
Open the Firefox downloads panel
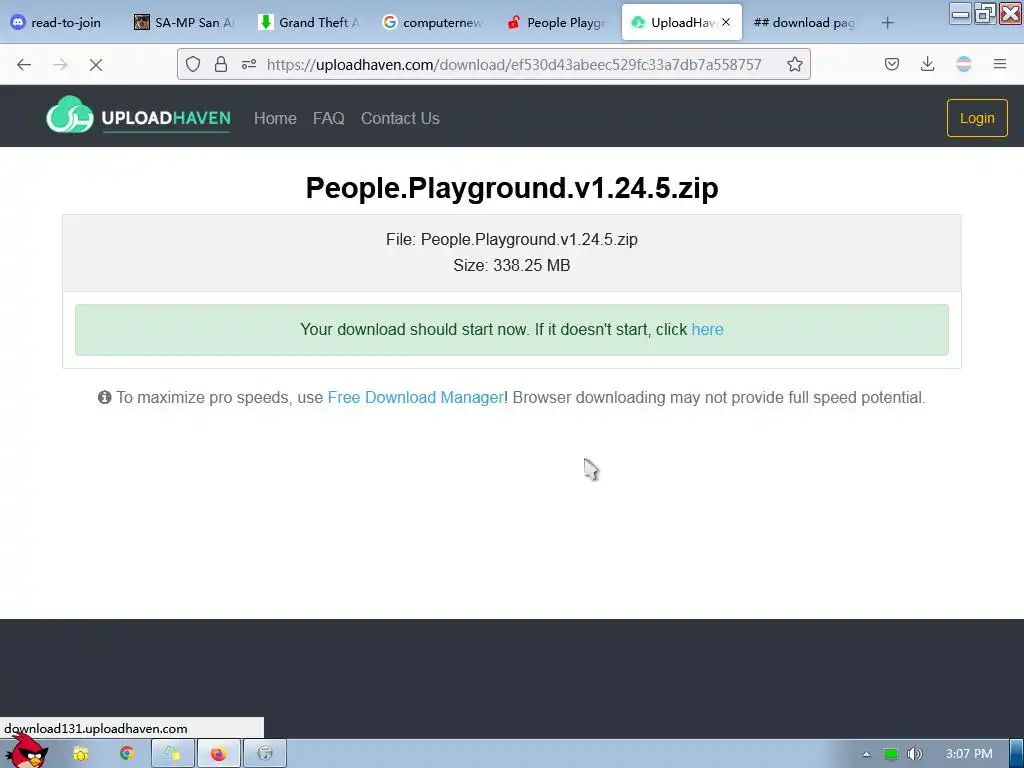coord(927,64)
